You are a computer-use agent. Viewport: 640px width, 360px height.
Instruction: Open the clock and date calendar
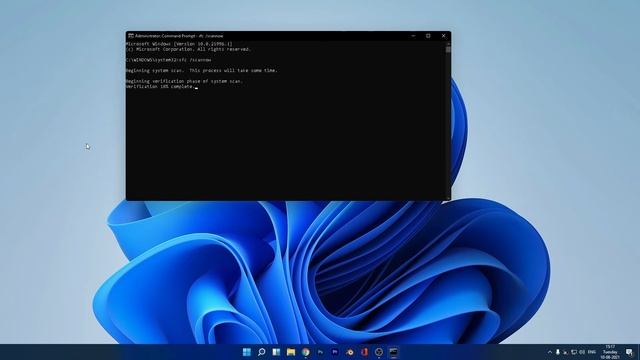click(x=611, y=352)
